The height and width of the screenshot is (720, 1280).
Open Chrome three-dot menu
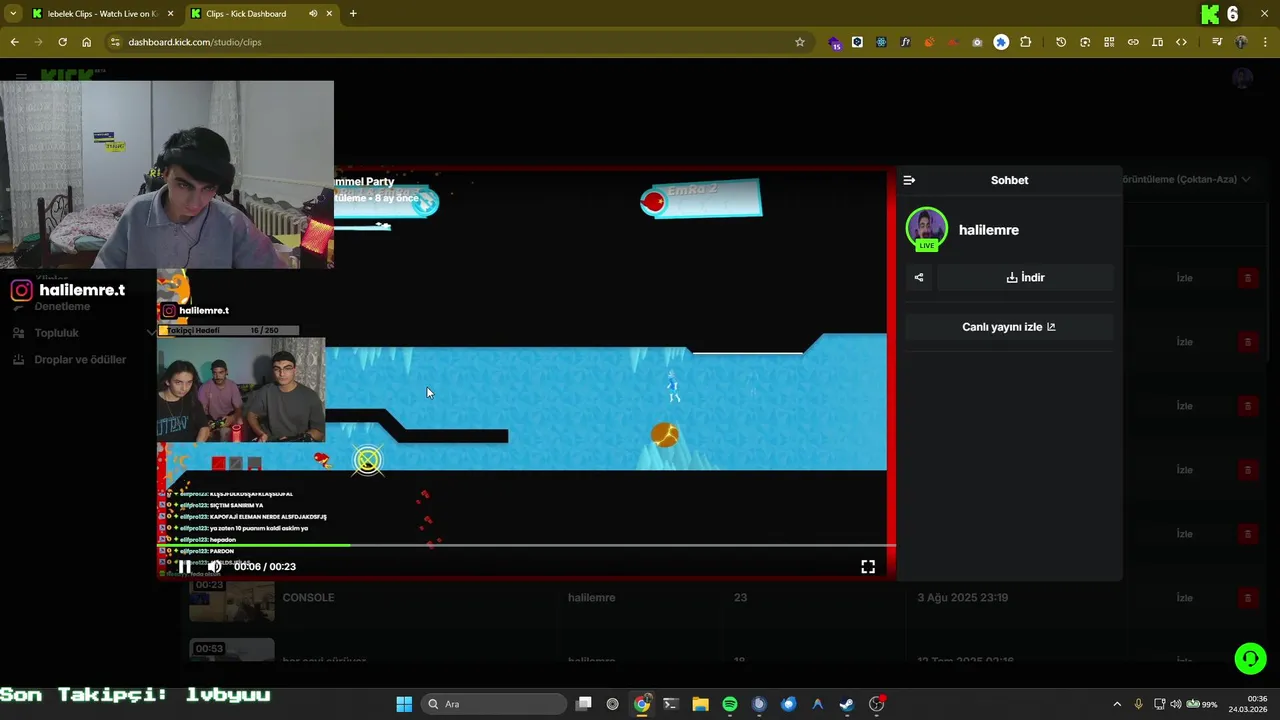pos(1265,42)
